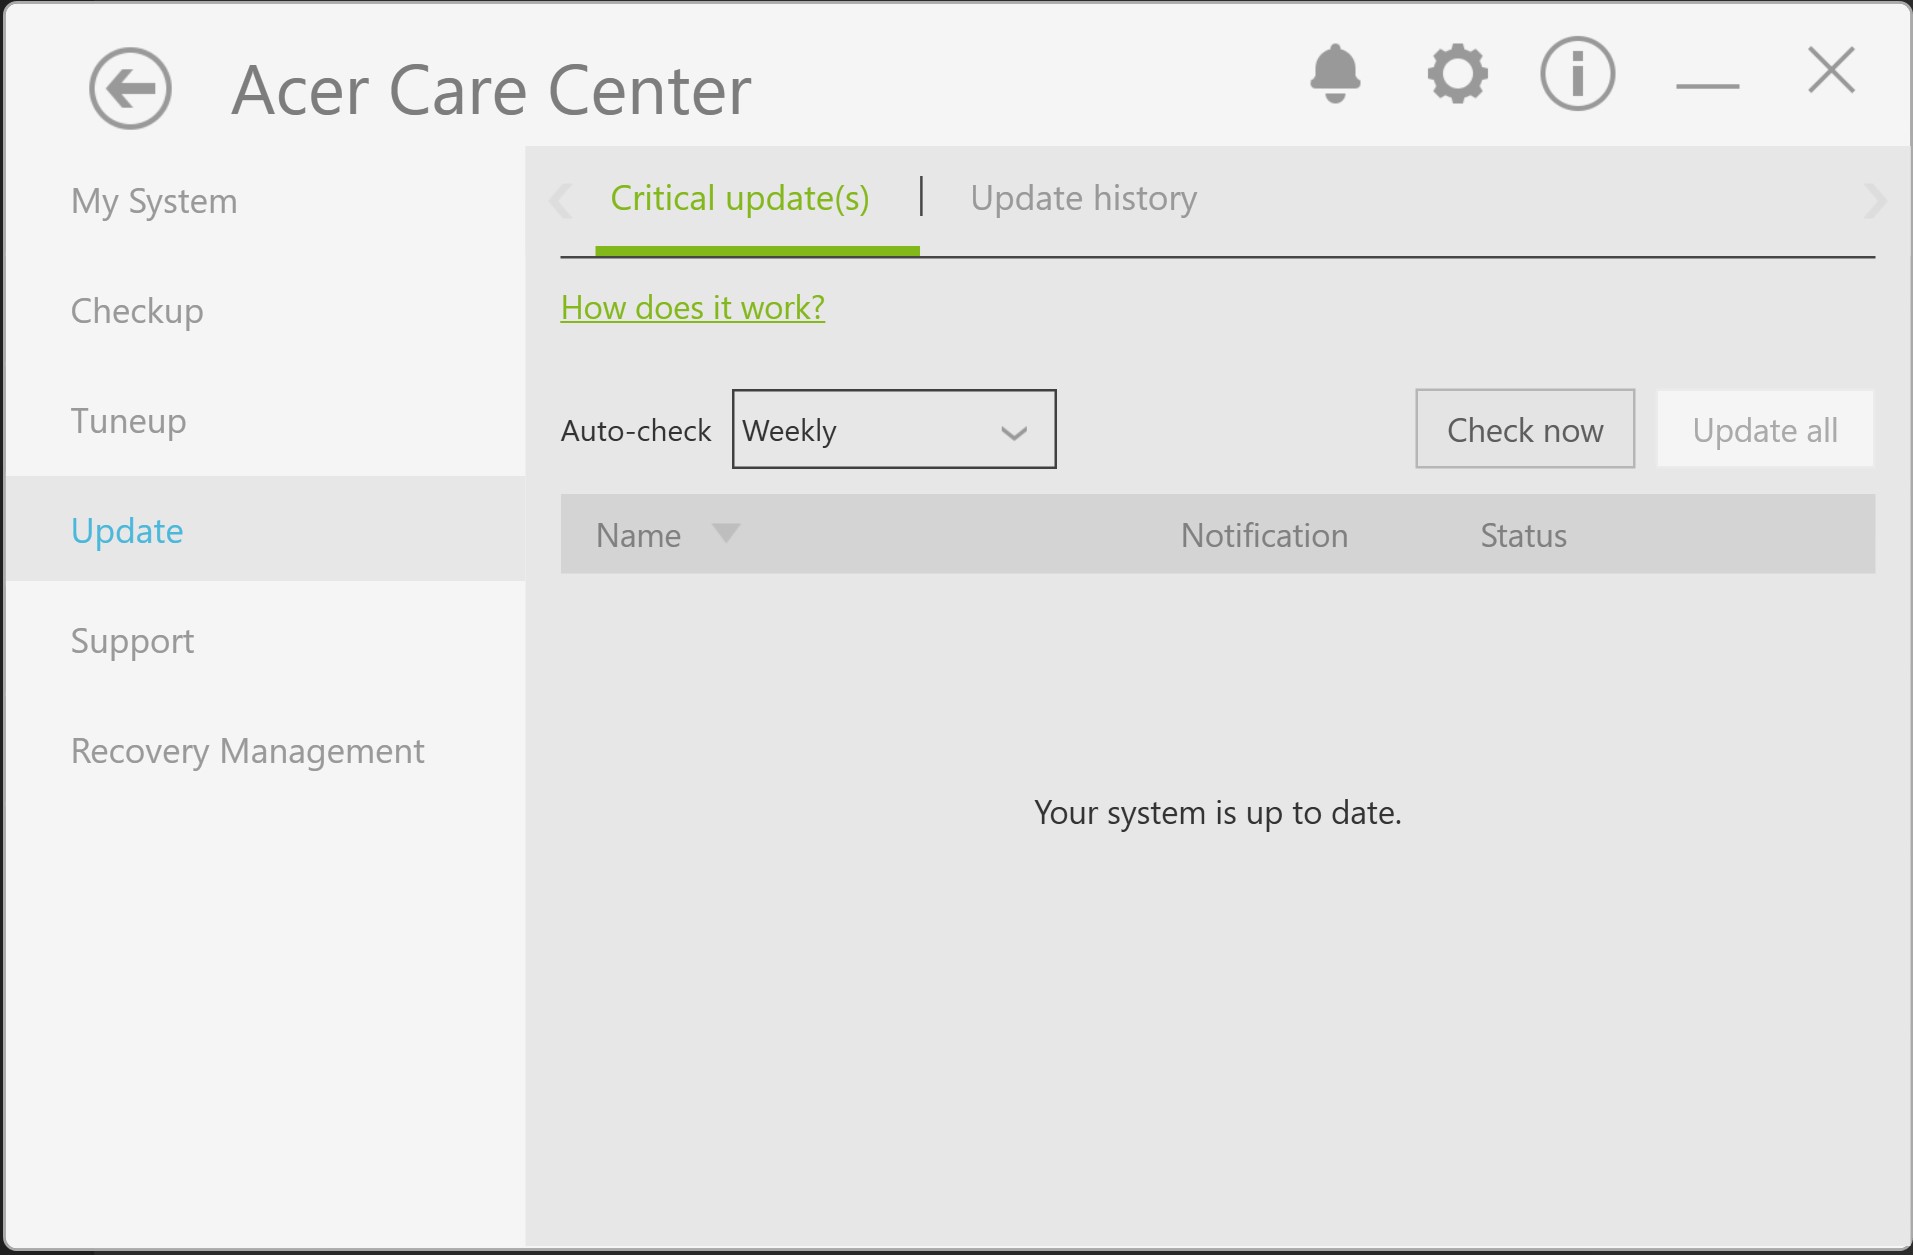The height and width of the screenshot is (1255, 1913).
Task: Switch to the Update history tab
Action: coord(1083,199)
